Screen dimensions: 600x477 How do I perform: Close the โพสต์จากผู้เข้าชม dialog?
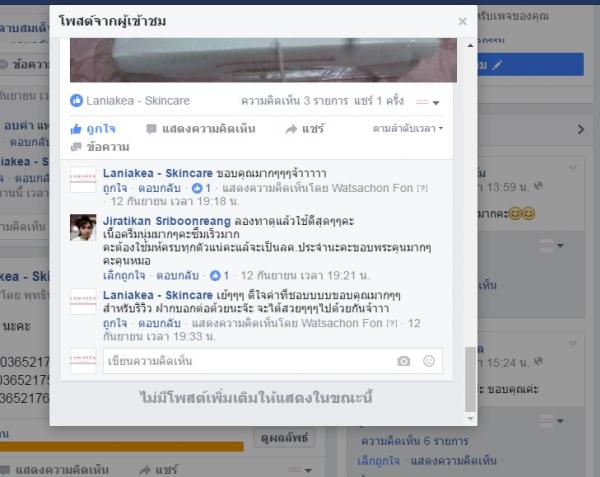(x=463, y=21)
